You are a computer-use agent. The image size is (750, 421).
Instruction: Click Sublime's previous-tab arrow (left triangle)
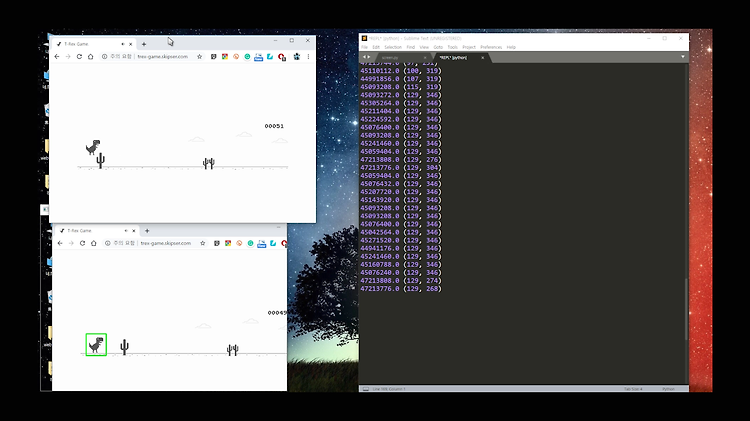coord(364,57)
